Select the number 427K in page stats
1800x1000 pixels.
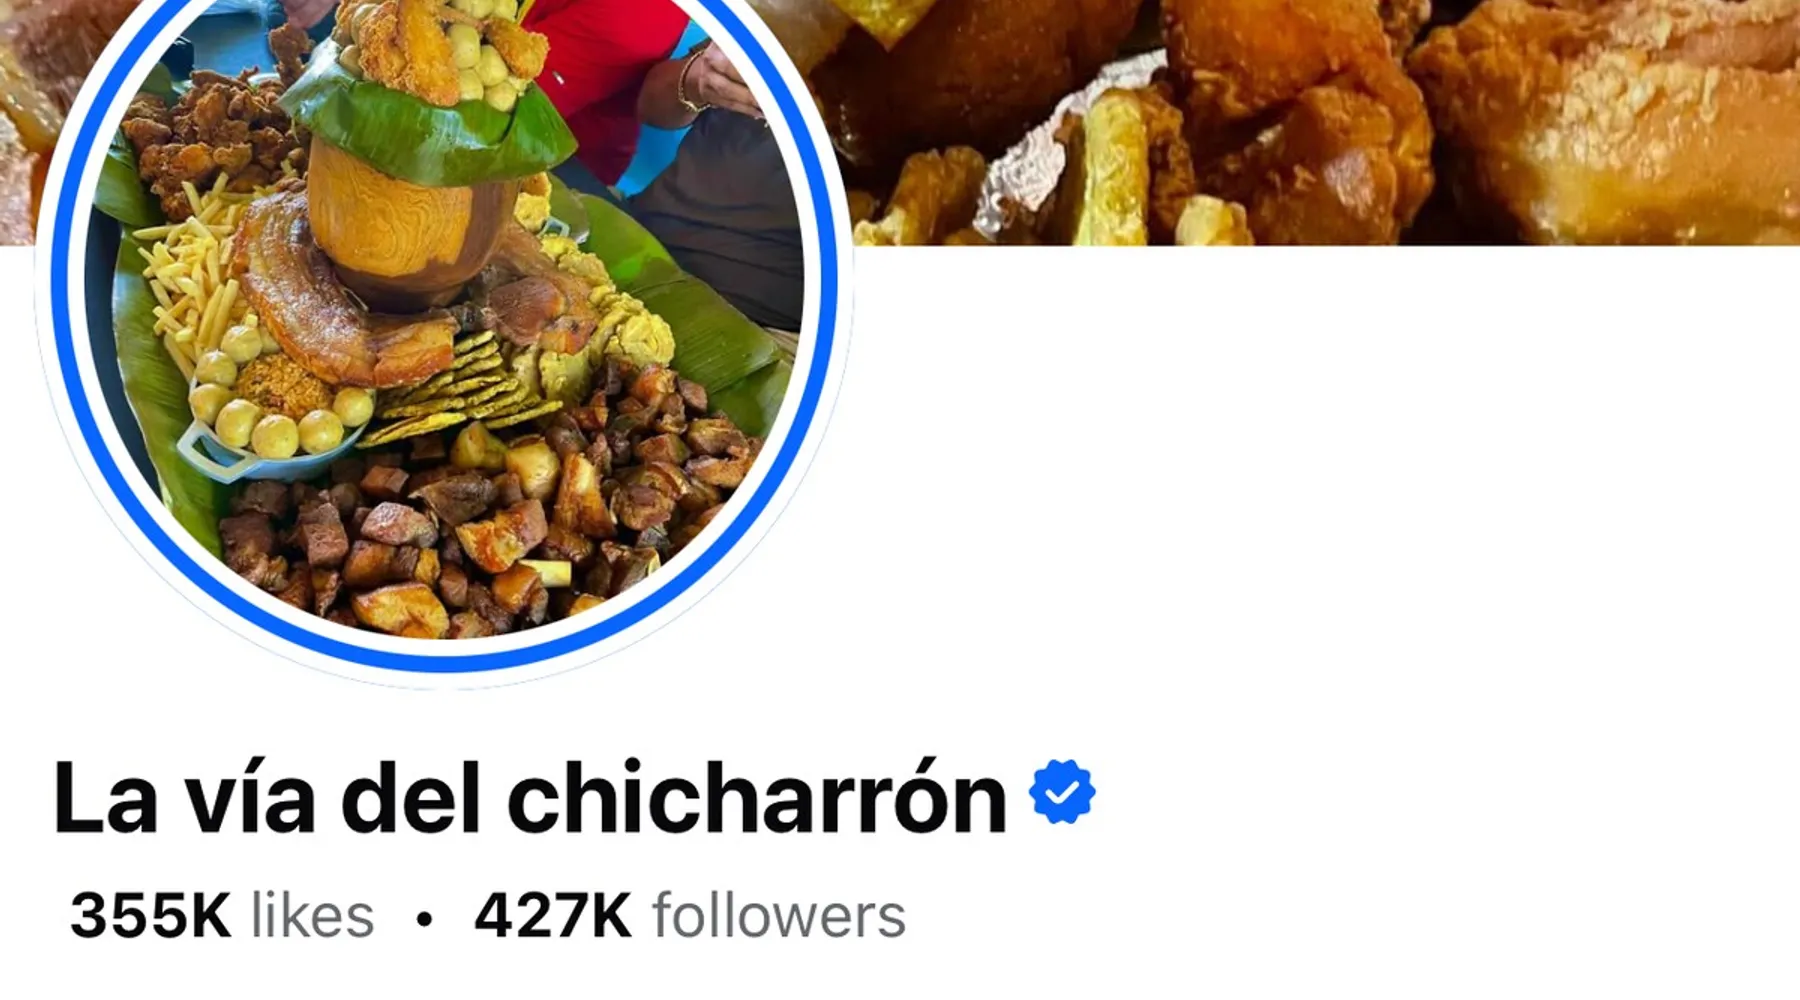[x=553, y=915]
